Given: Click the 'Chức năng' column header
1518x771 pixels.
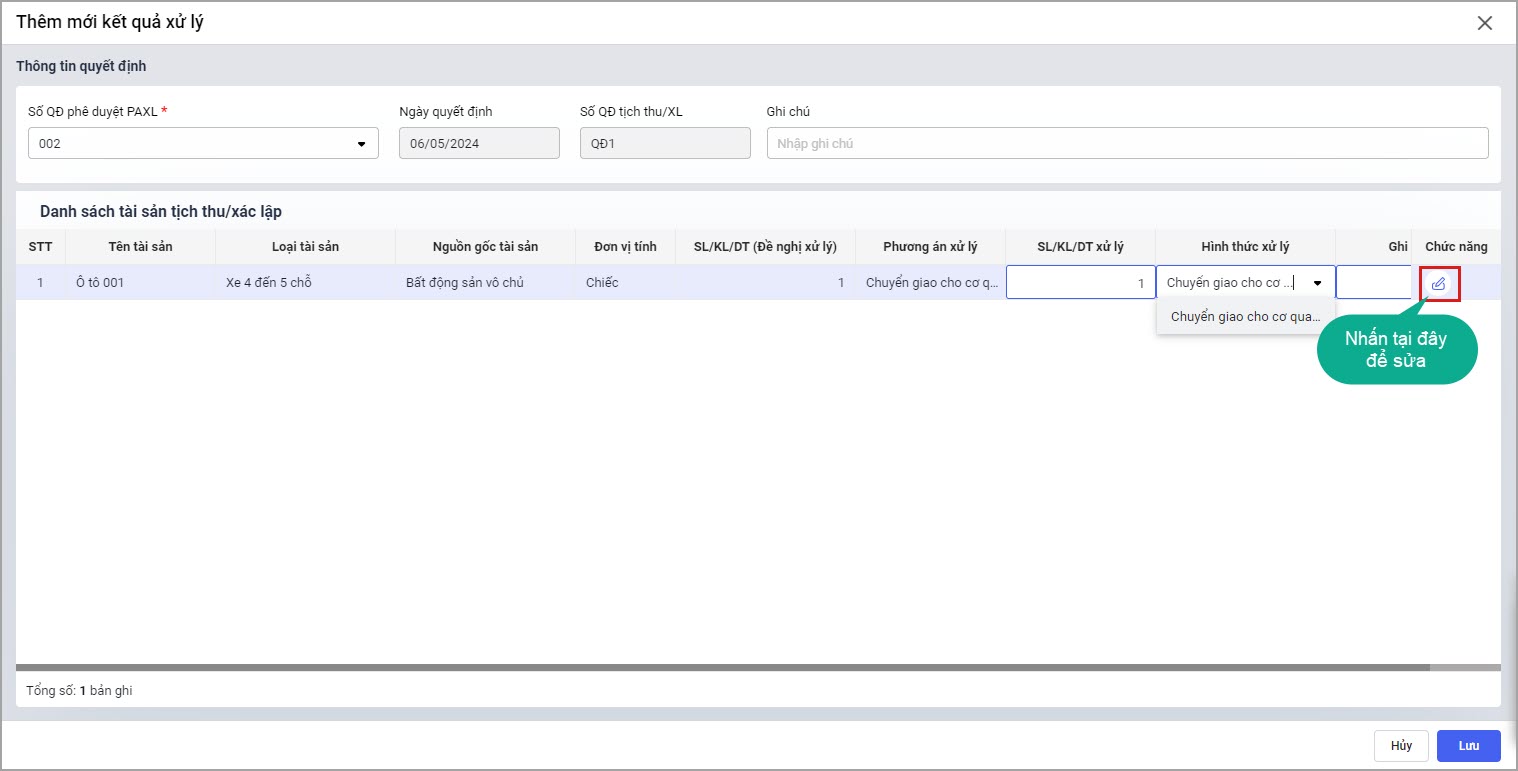Looking at the screenshot, I should [1456, 247].
